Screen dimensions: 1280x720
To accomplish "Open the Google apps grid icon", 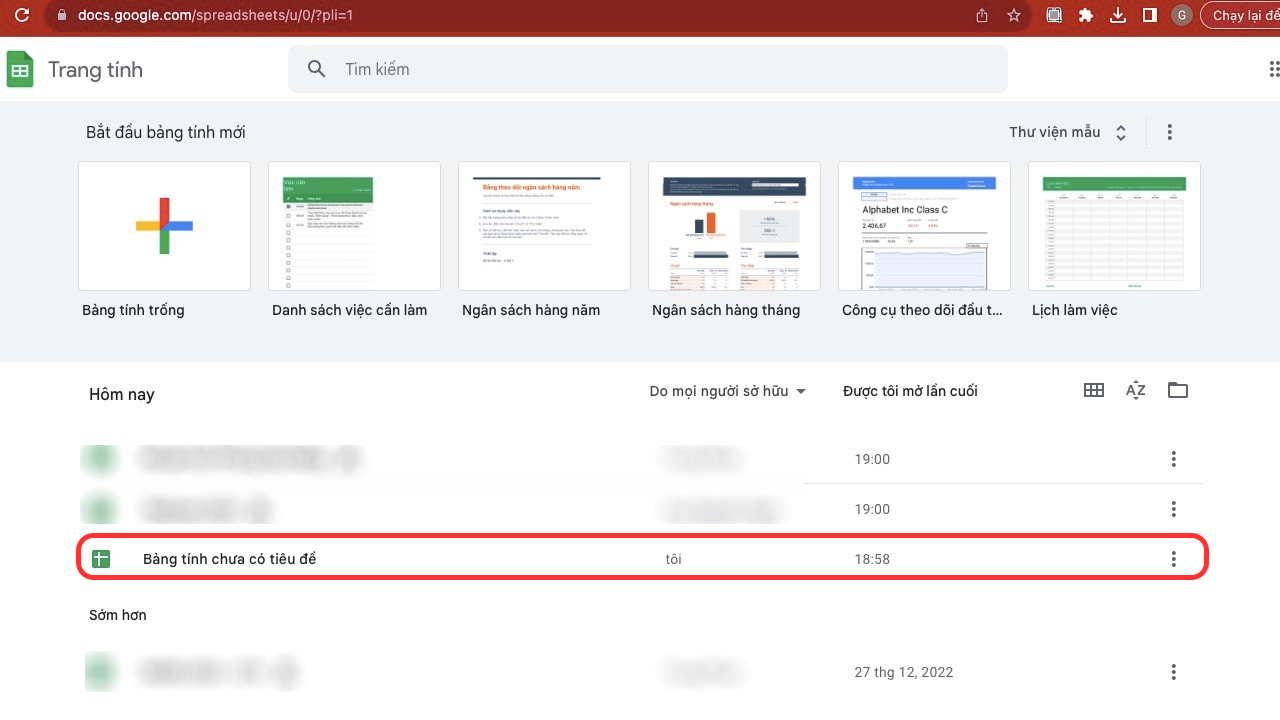I will point(1273,69).
